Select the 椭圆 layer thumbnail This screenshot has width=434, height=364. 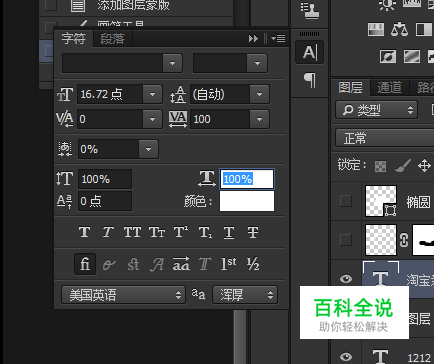click(x=381, y=201)
